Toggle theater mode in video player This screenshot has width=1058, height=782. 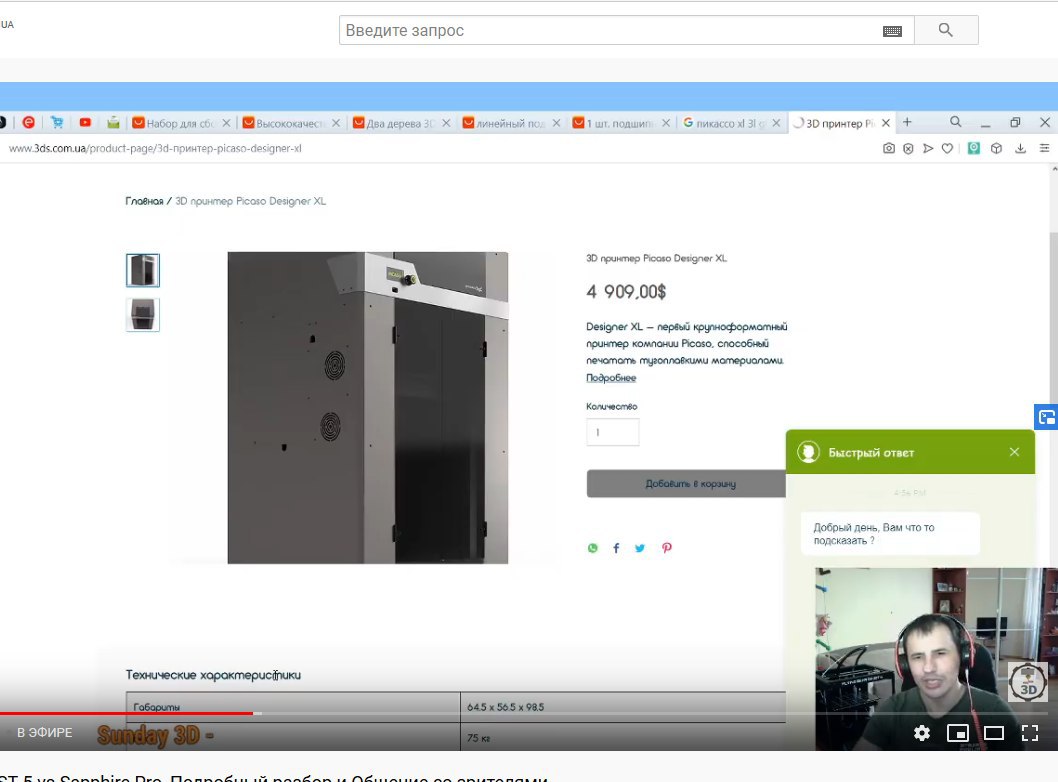[994, 733]
